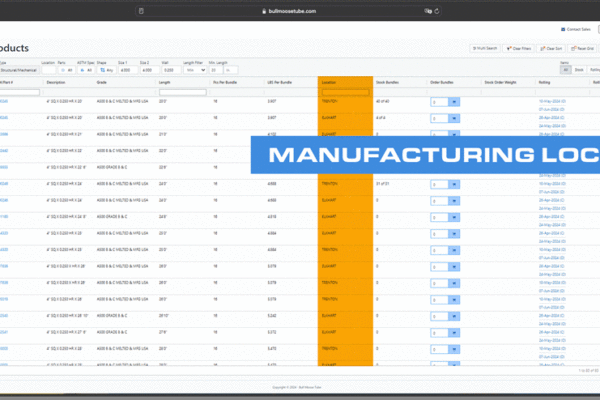Click the Multi Search button
The image size is (600, 400).
pyautogui.click(x=485, y=48)
